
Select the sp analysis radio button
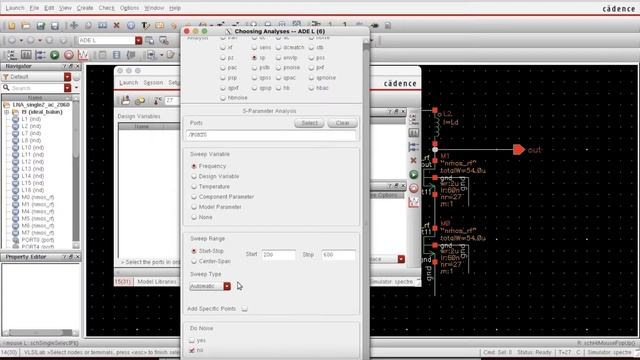click(254, 58)
